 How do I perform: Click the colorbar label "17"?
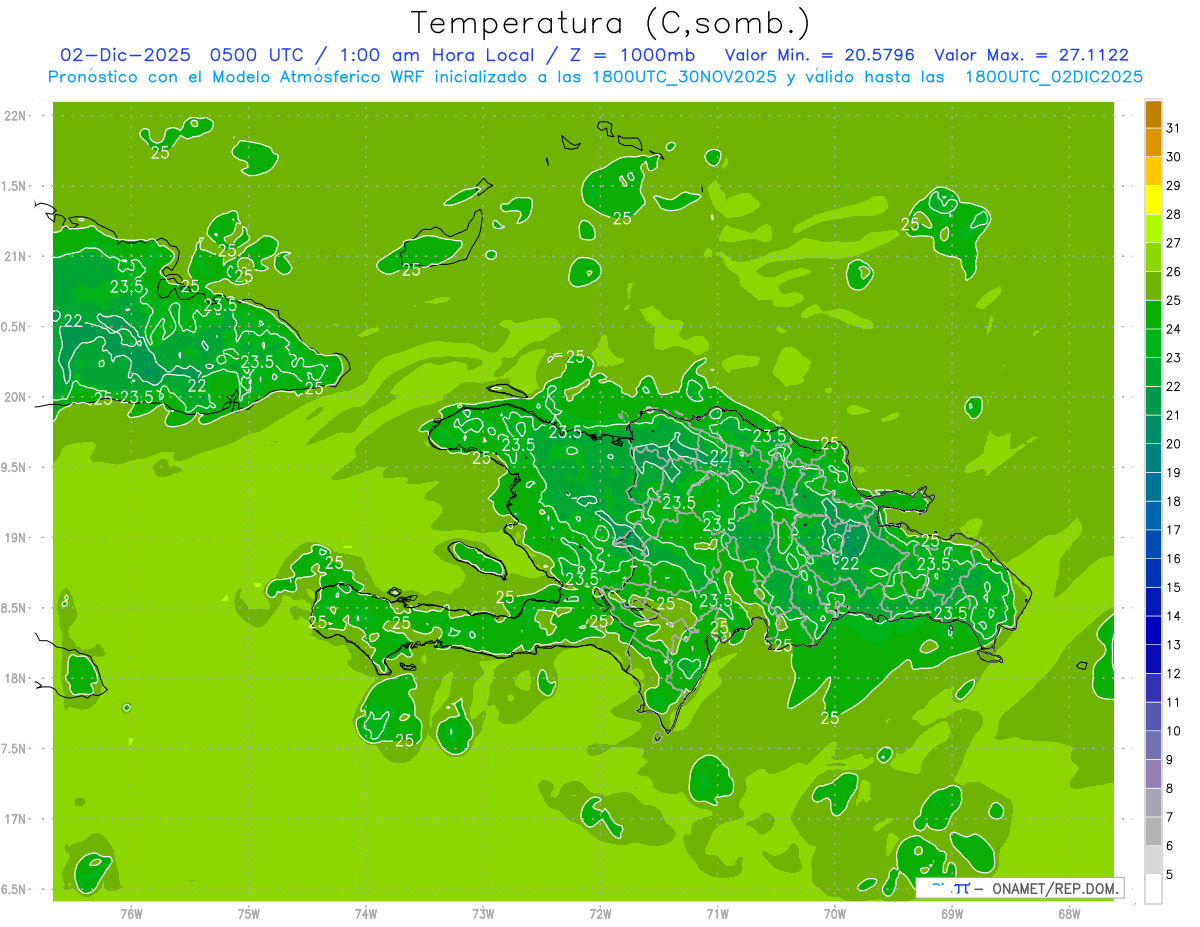point(1173,530)
